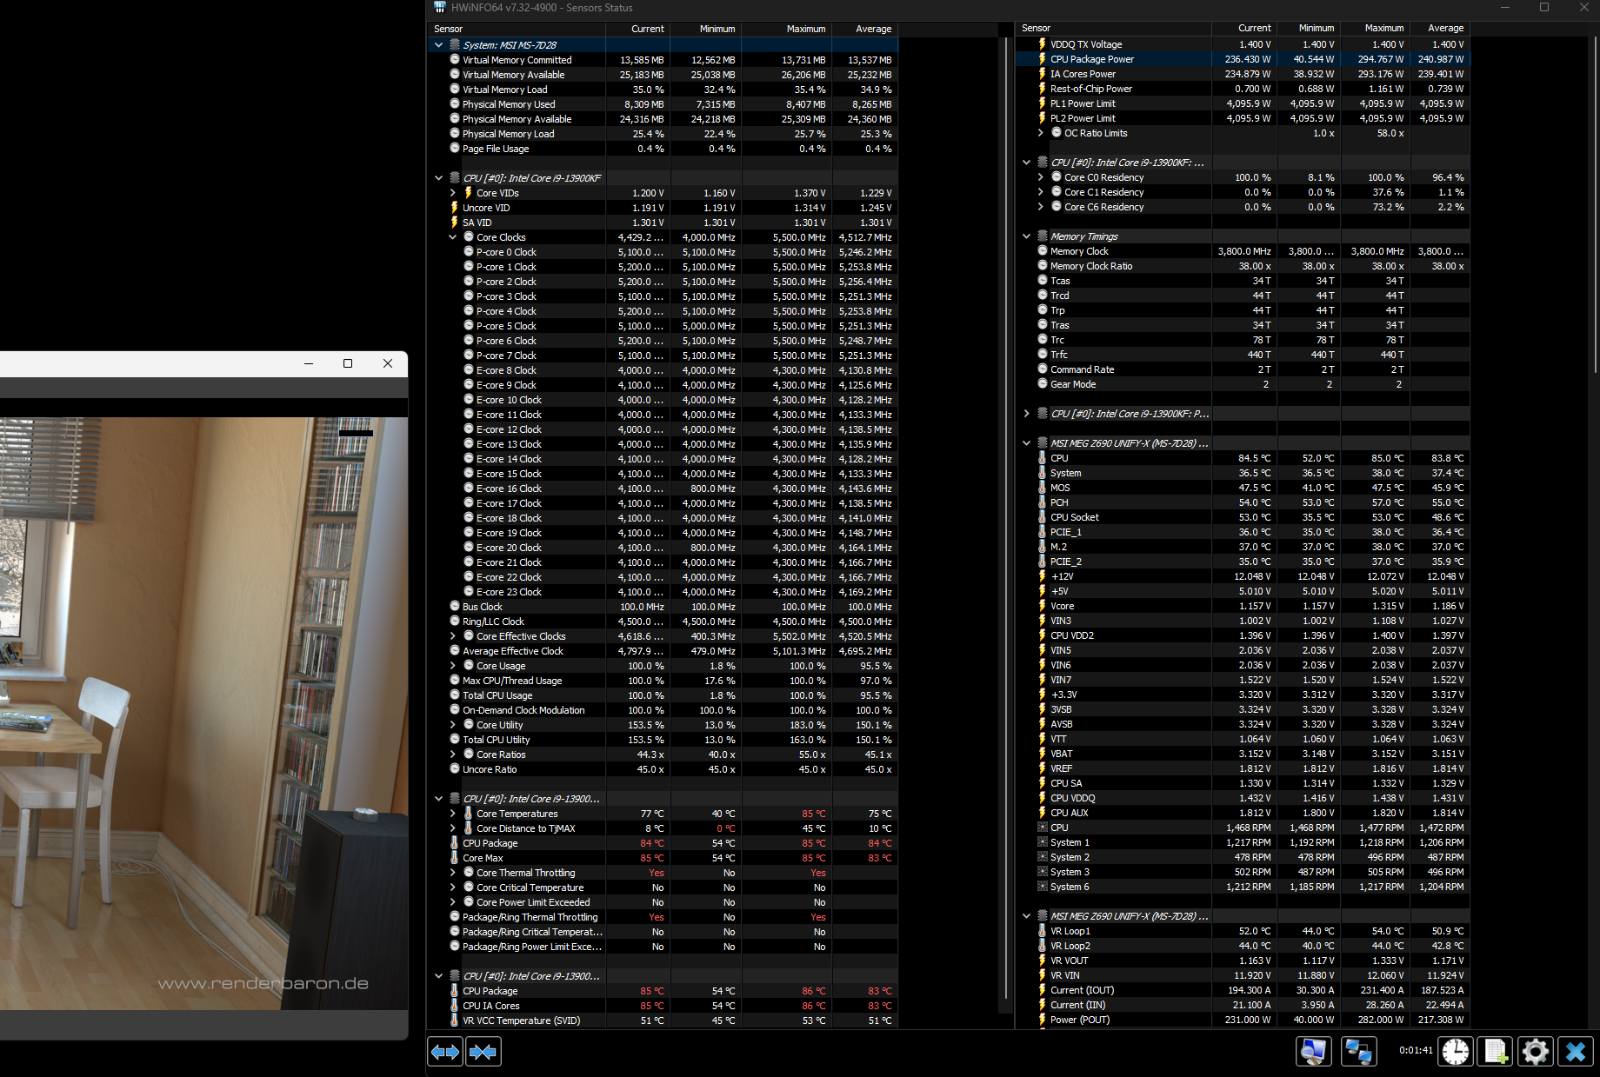The width and height of the screenshot is (1600, 1077).
Task: Expand Core Thermal Throttling
Action: (x=453, y=872)
